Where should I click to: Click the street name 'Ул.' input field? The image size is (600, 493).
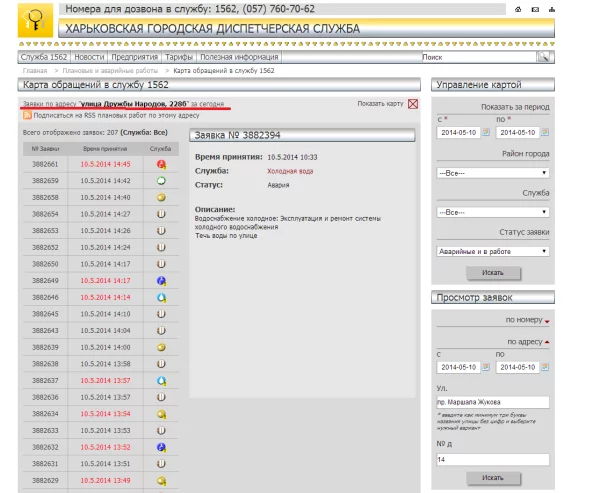[492, 403]
